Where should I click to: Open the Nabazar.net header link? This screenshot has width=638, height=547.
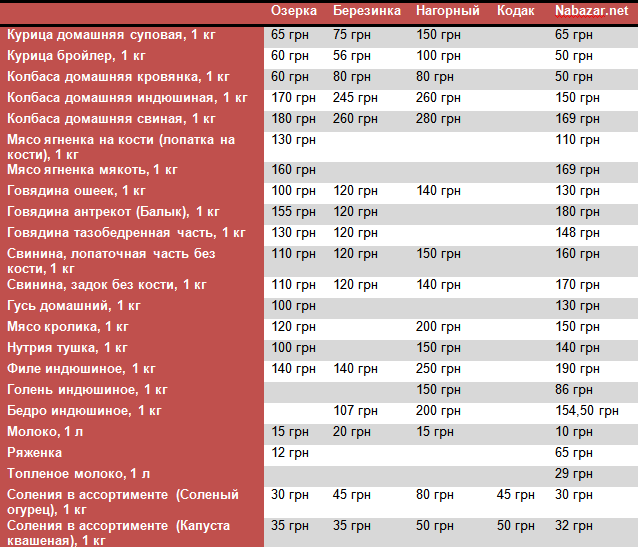[593, 11]
